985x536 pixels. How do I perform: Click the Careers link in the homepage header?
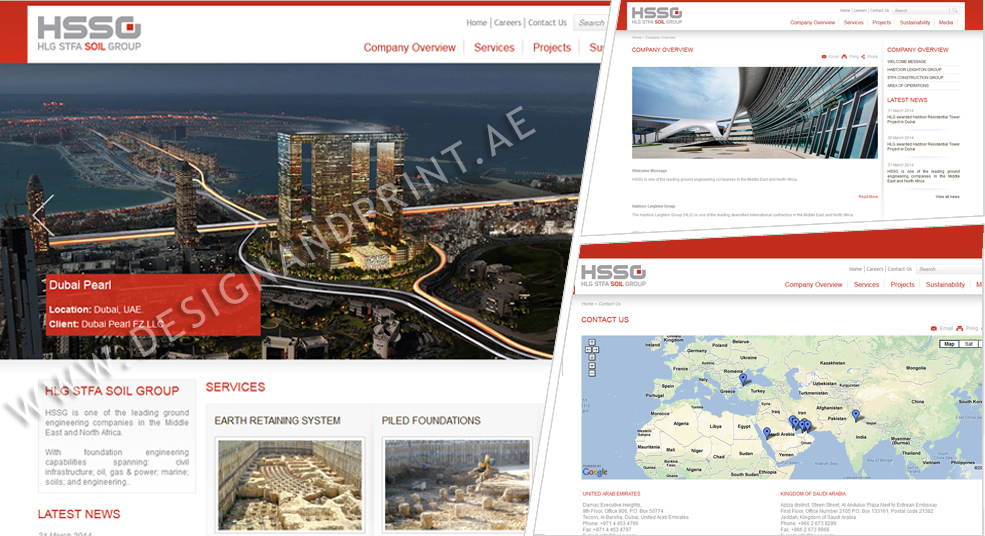pyautogui.click(x=507, y=23)
